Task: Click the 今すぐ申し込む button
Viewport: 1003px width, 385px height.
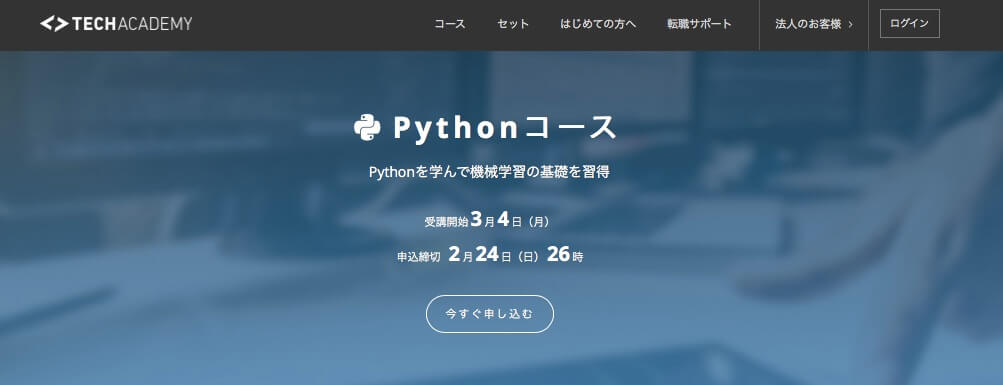Action: coord(490,314)
